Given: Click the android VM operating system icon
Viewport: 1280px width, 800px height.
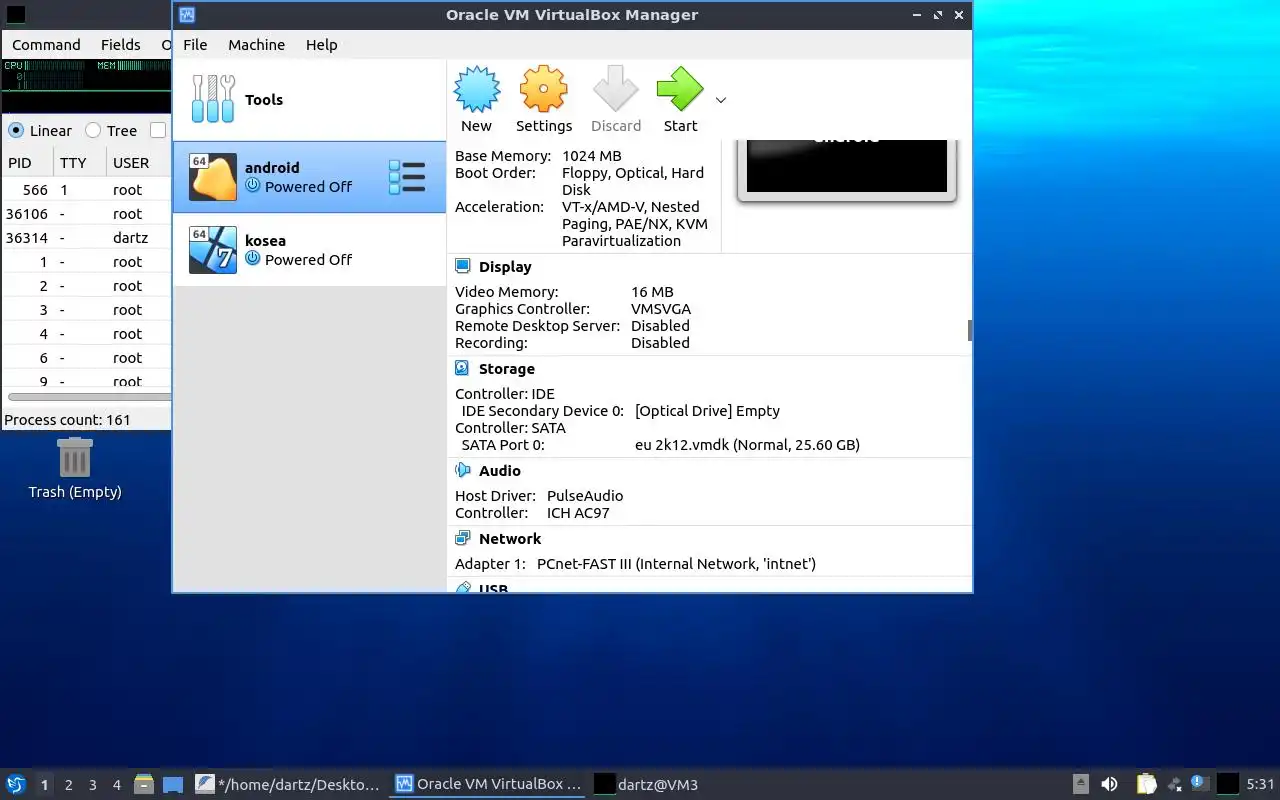Looking at the screenshot, I should click(x=213, y=177).
